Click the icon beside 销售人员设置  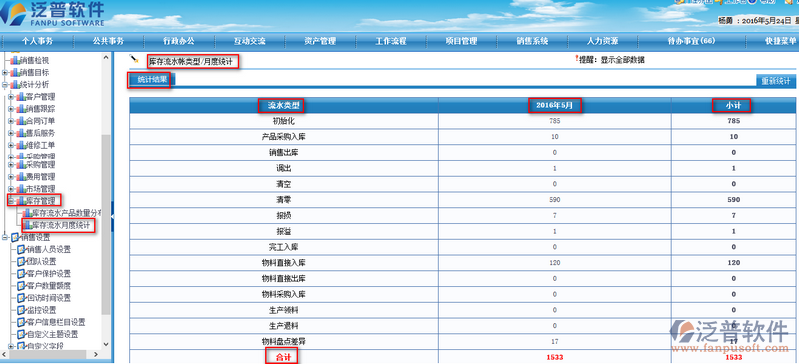click(21, 249)
